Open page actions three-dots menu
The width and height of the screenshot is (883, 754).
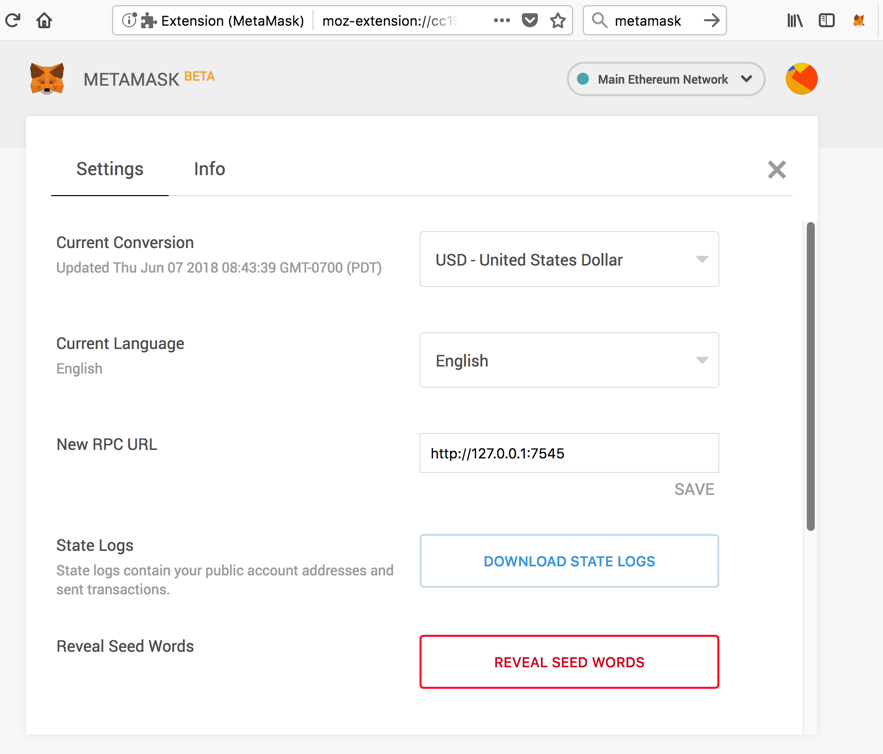(502, 20)
